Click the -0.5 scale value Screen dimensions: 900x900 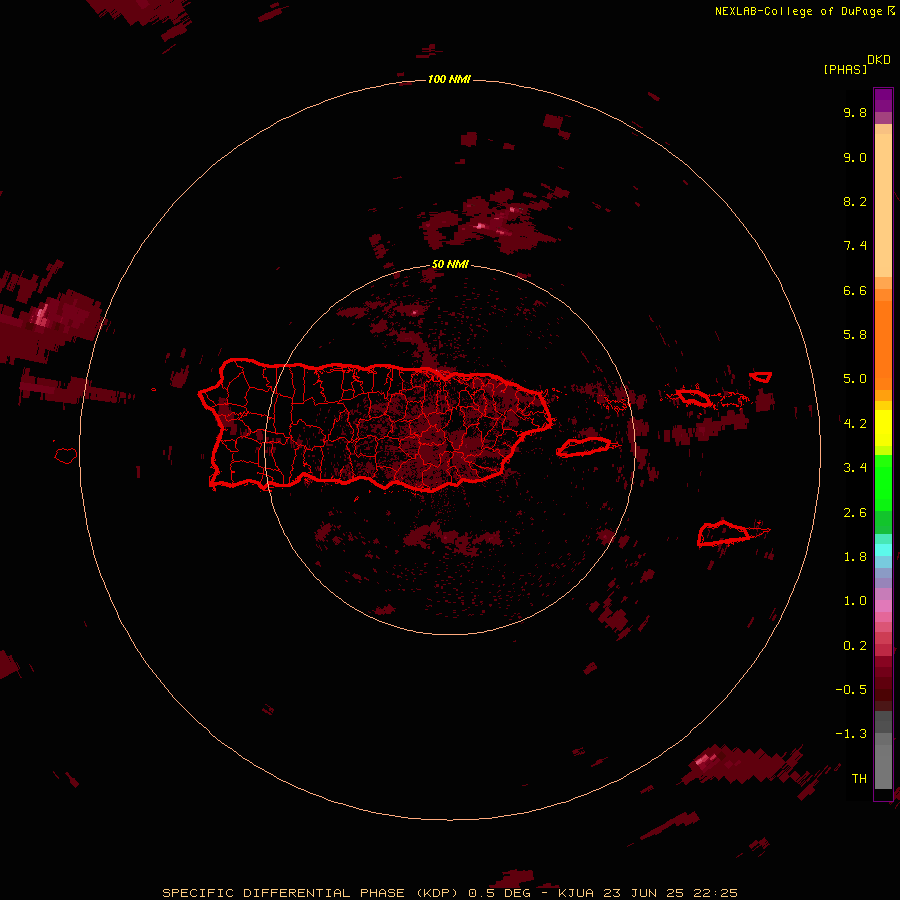[x=851, y=689]
